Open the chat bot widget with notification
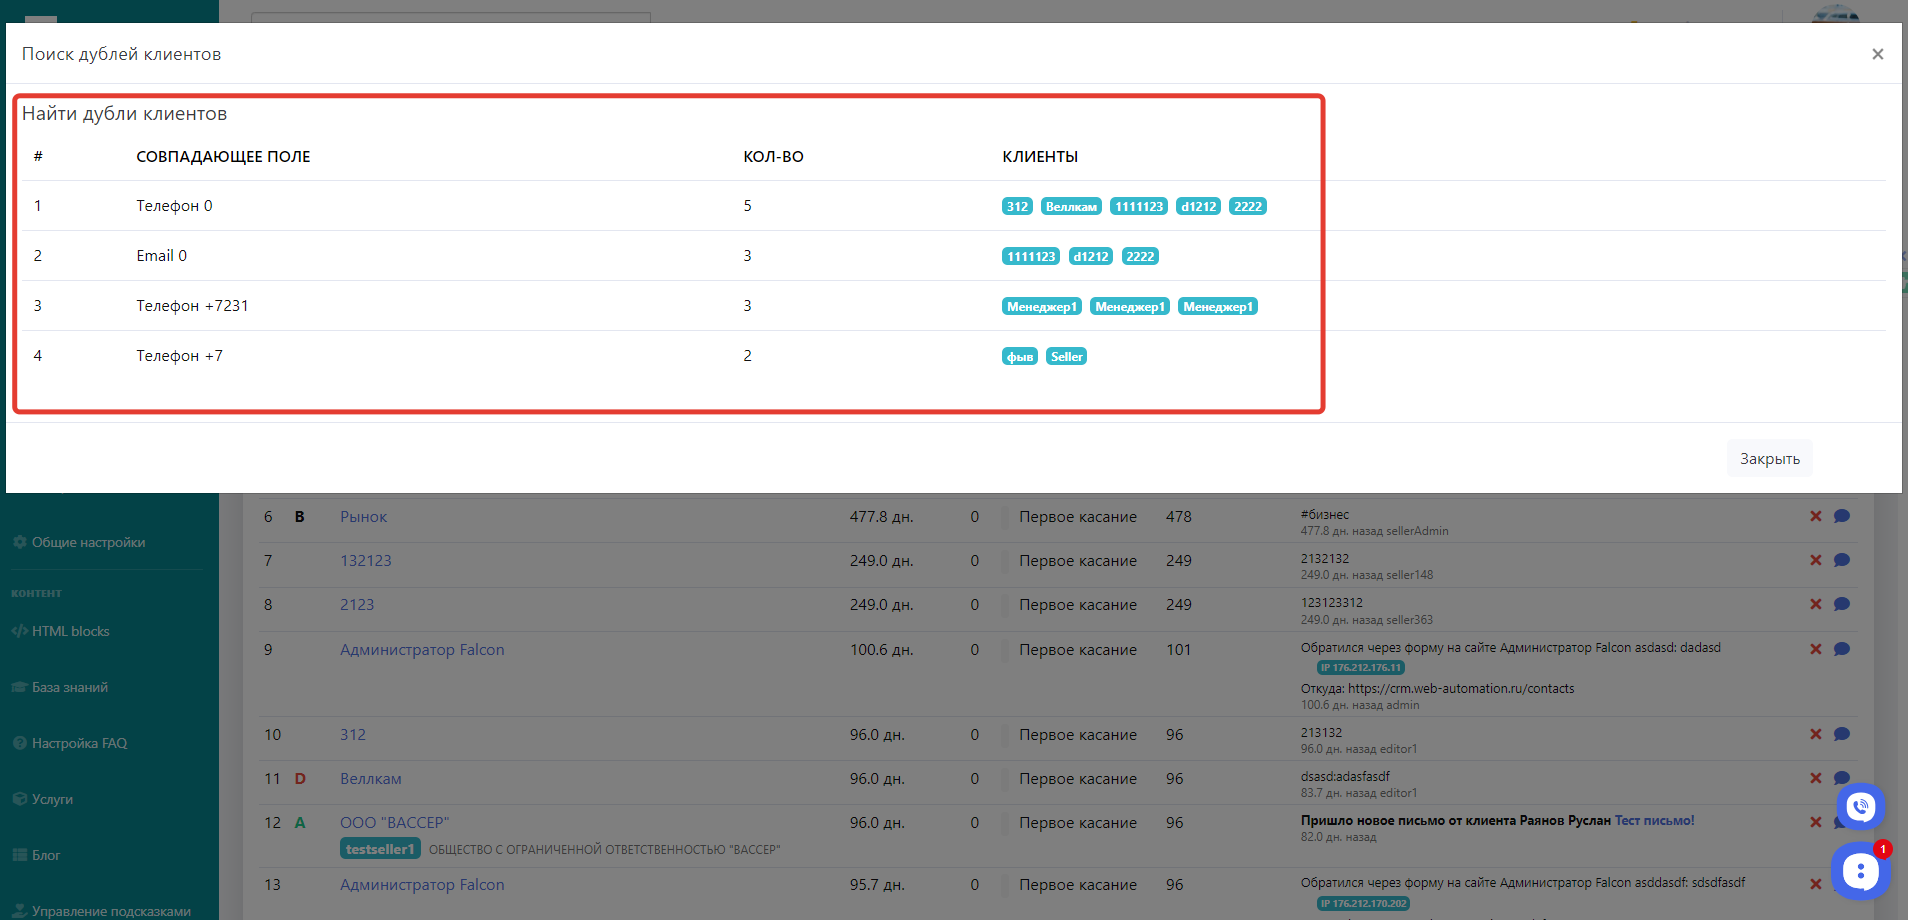The image size is (1908, 920). pyautogui.click(x=1859, y=871)
